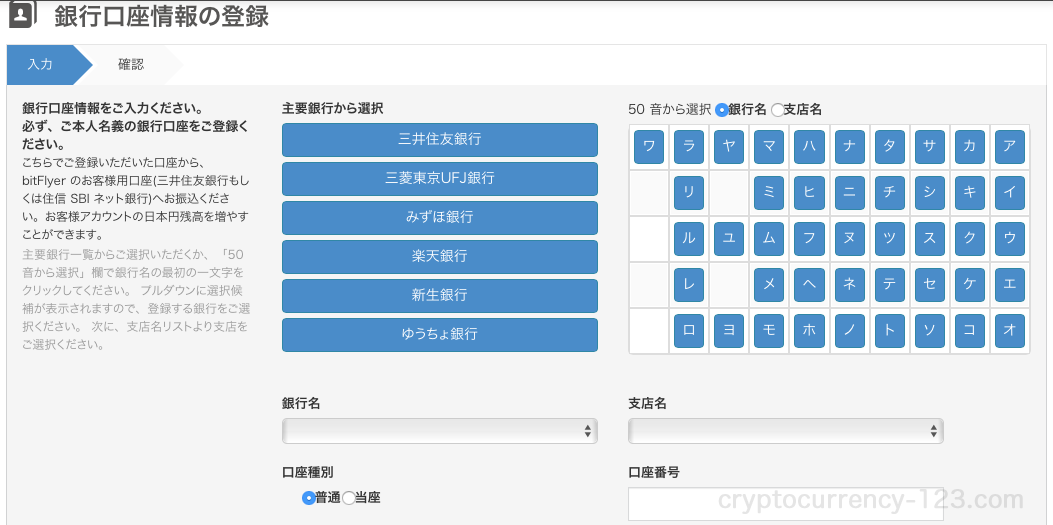Click the ヤ kana key
This screenshot has height=525, width=1053.
tap(729, 147)
